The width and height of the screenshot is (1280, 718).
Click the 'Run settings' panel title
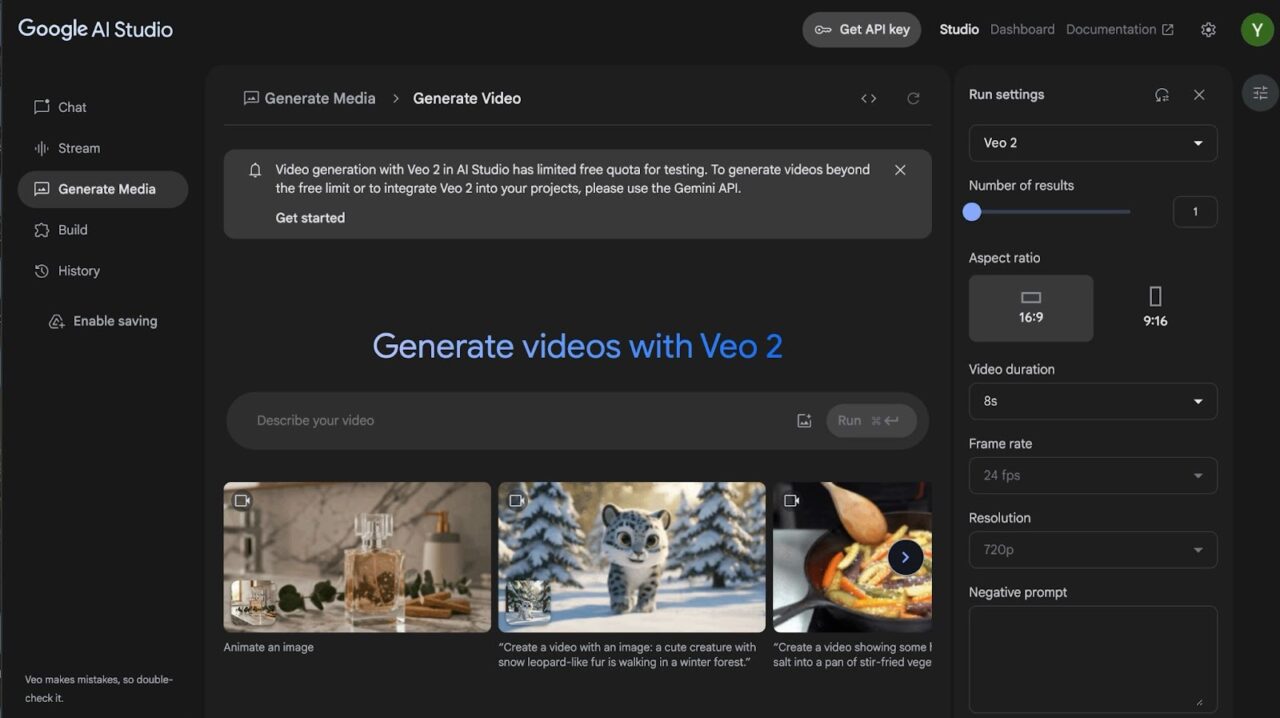(x=1006, y=95)
